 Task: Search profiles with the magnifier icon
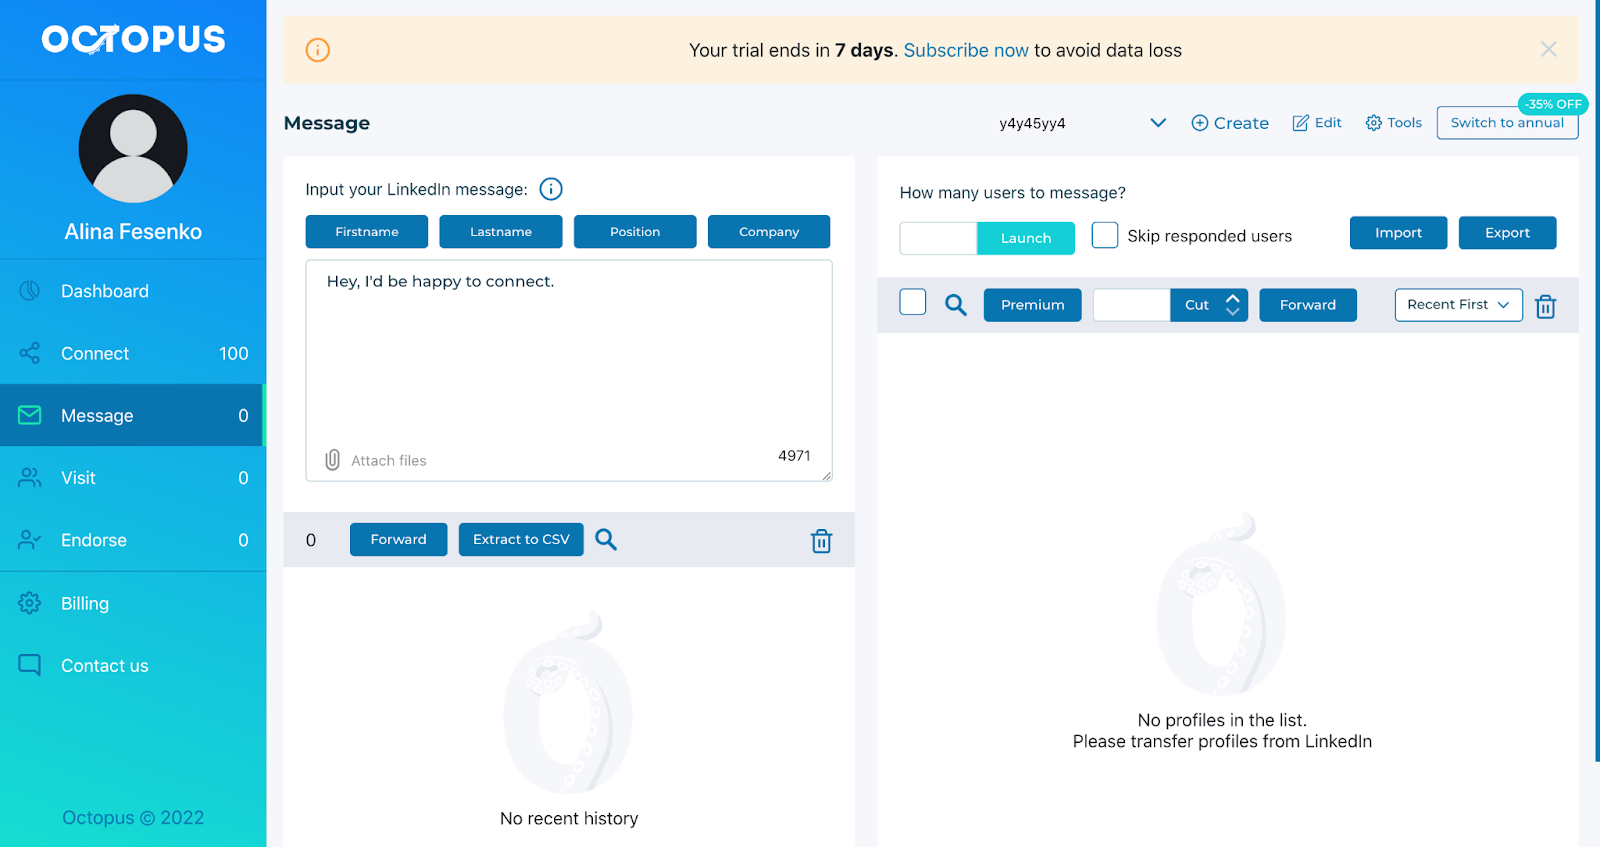click(956, 305)
